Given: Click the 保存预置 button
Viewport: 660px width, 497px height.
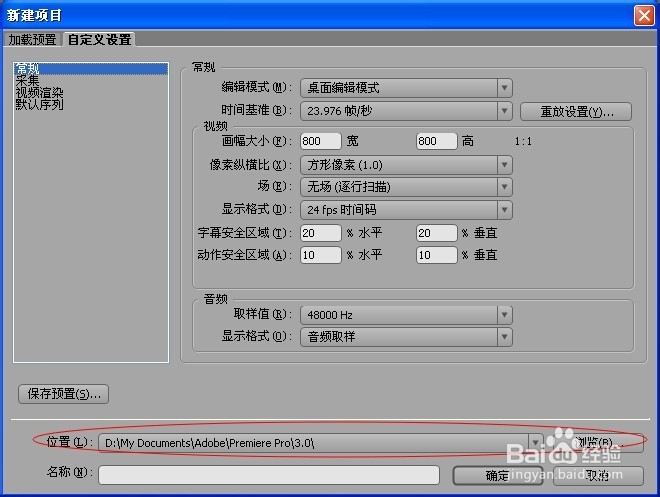Looking at the screenshot, I should pyautogui.click(x=64, y=394).
